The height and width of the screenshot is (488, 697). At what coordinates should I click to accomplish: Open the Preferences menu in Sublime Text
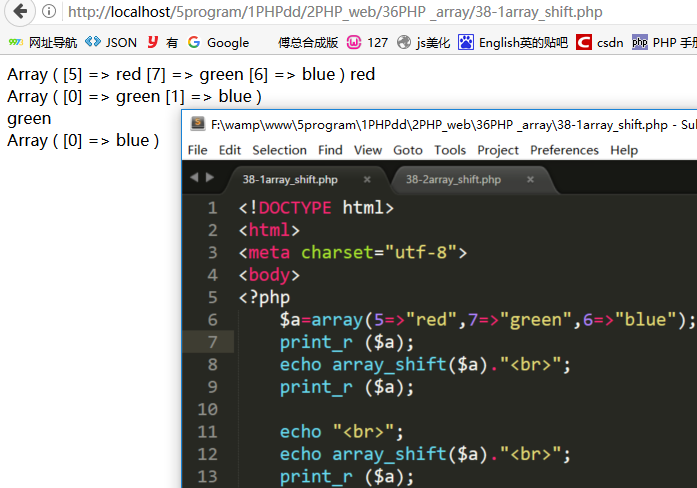564,150
